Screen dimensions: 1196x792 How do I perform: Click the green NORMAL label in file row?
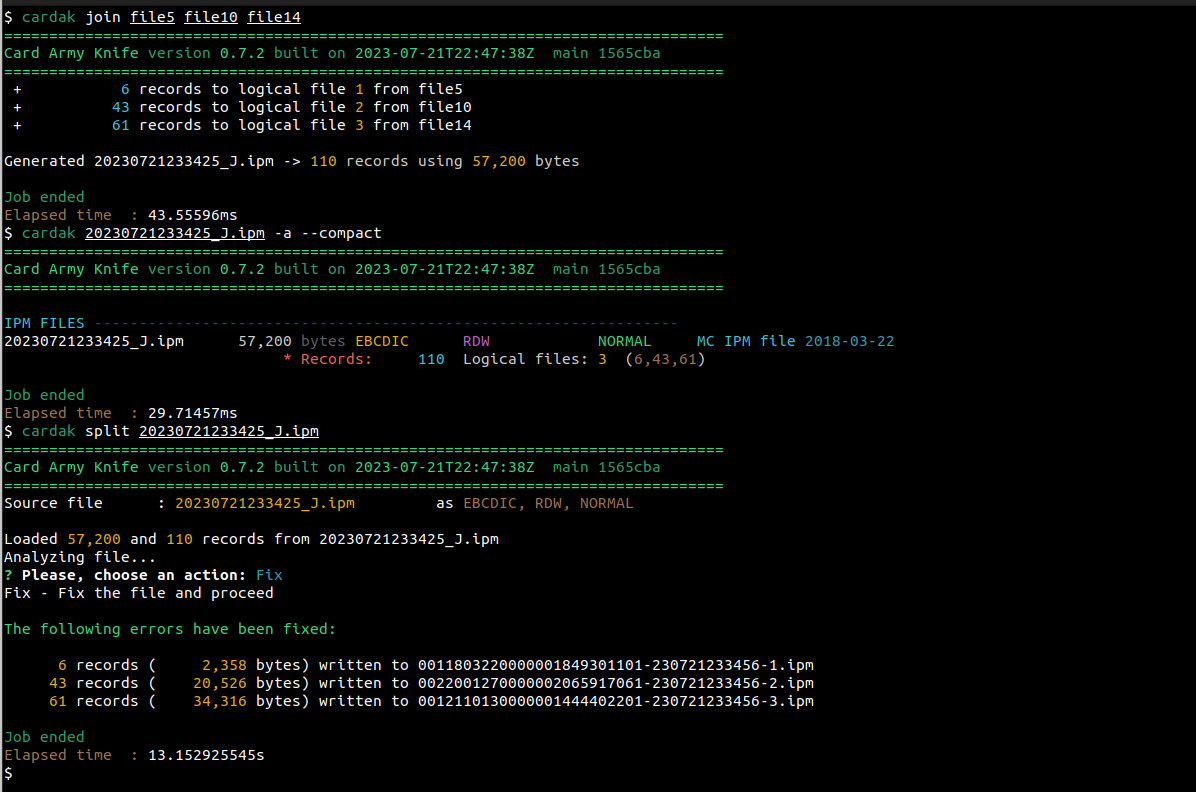[x=624, y=341]
